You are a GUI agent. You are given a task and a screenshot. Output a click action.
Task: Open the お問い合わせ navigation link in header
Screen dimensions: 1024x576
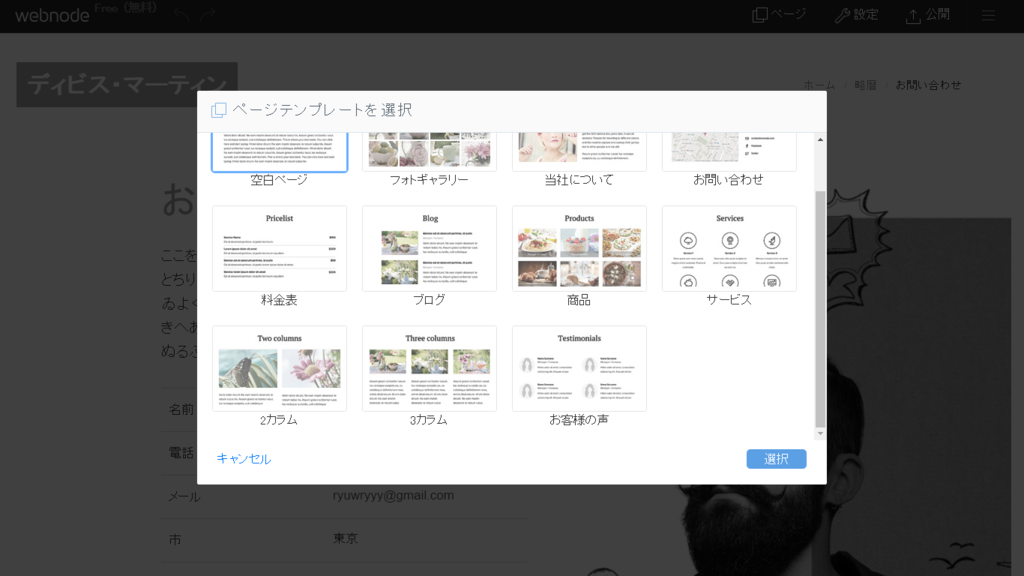click(x=928, y=85)
